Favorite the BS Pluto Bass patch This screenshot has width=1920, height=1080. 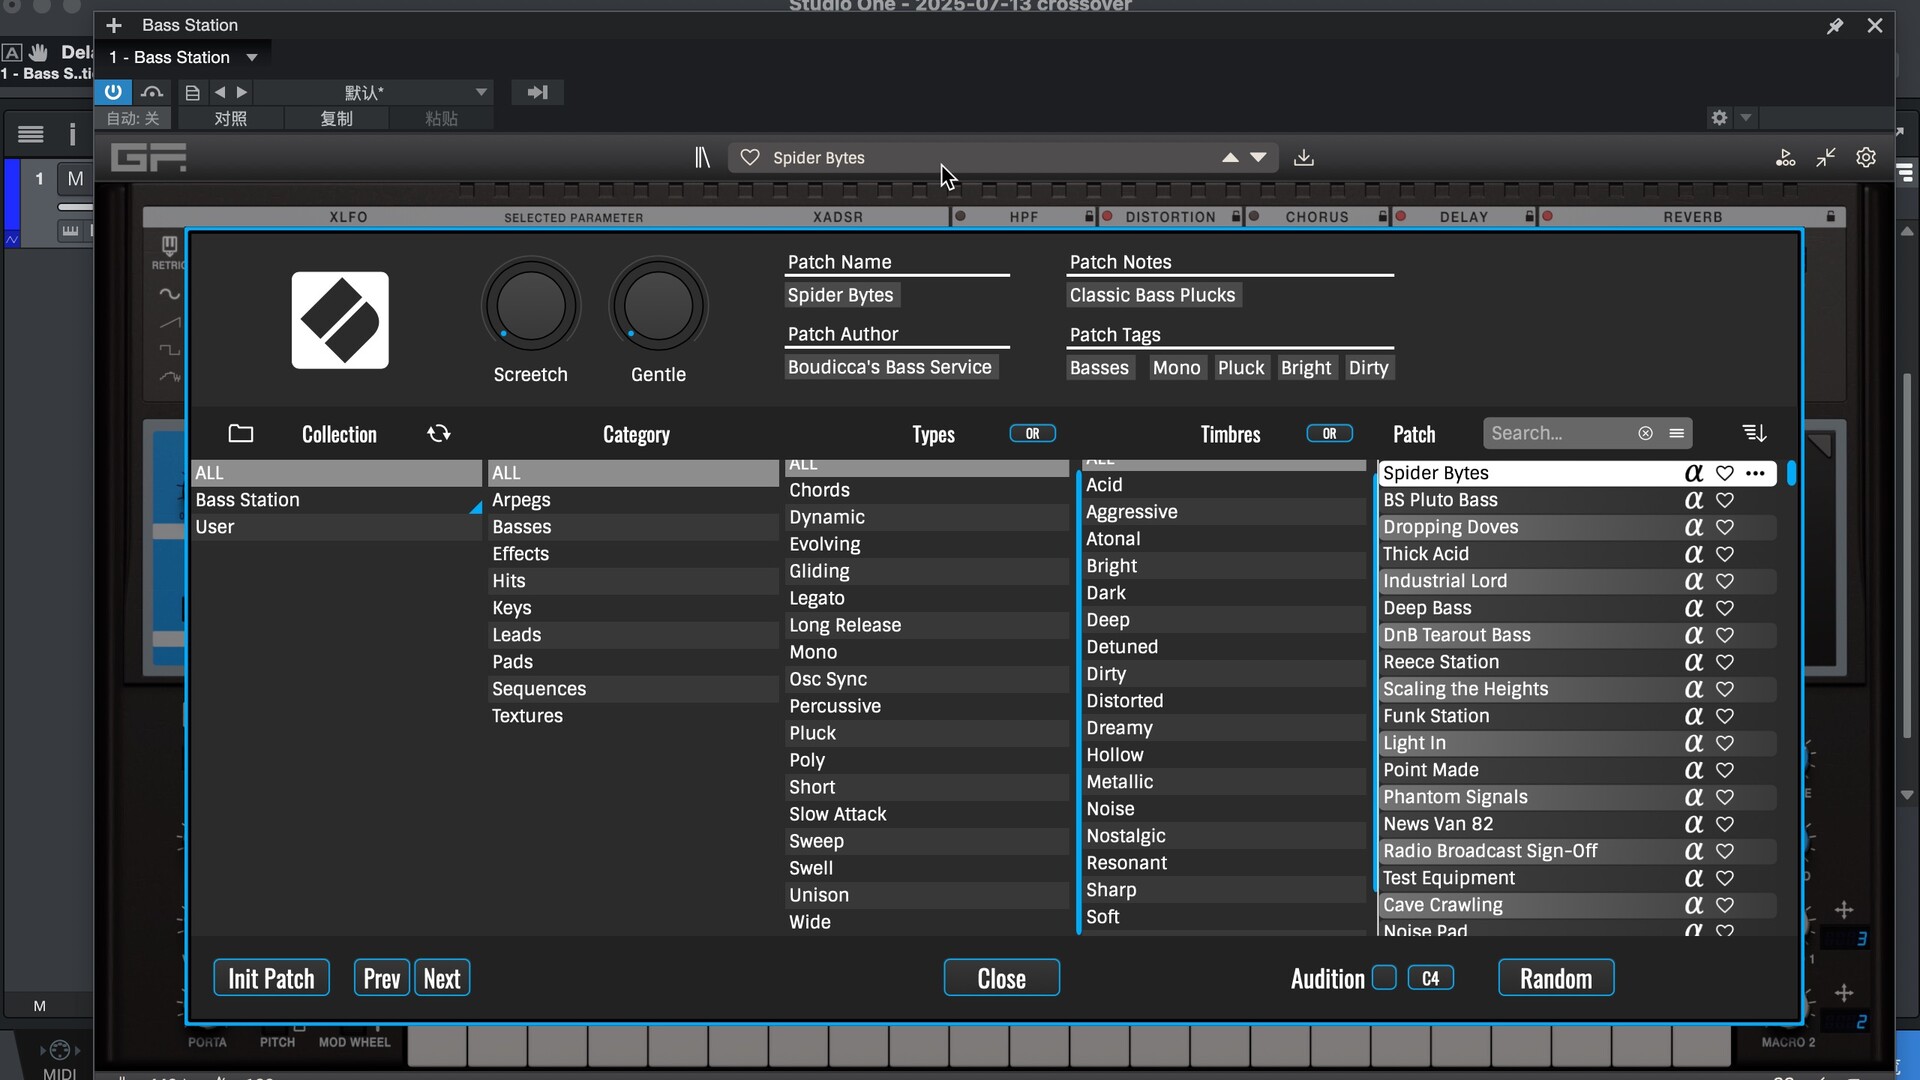[1725, 500]
